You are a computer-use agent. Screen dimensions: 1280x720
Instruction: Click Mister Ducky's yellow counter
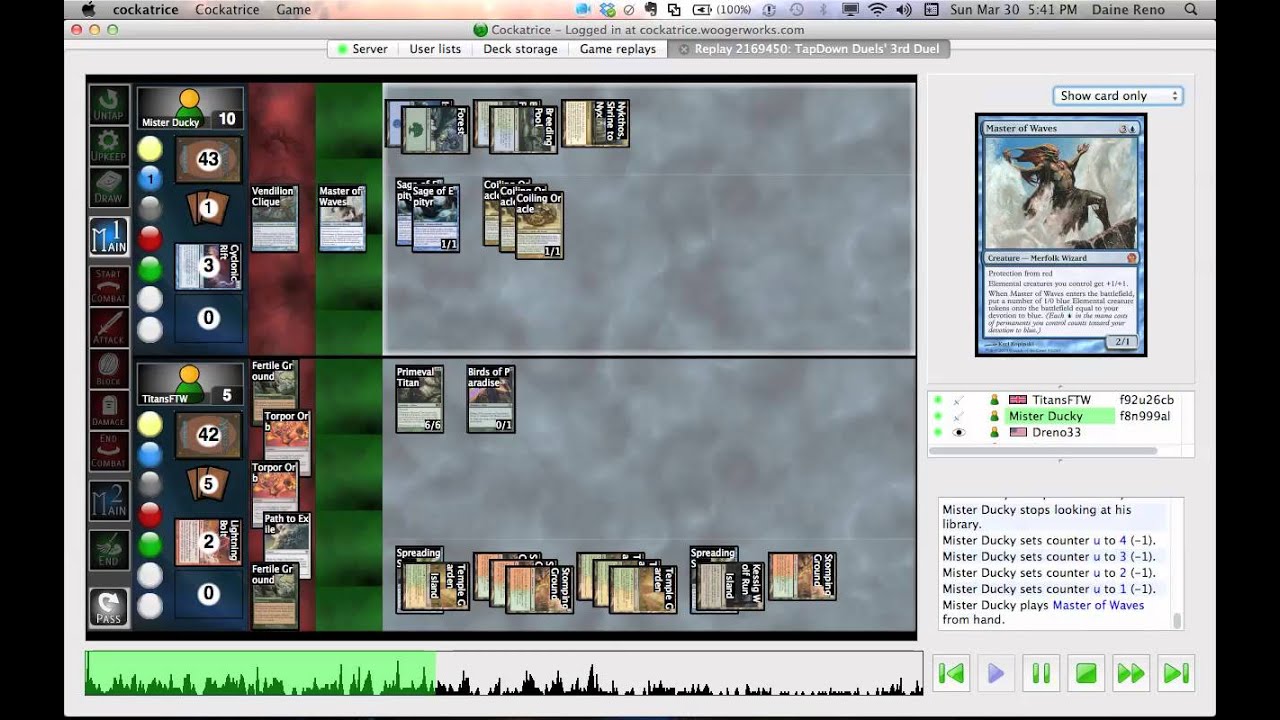[150, 149]
